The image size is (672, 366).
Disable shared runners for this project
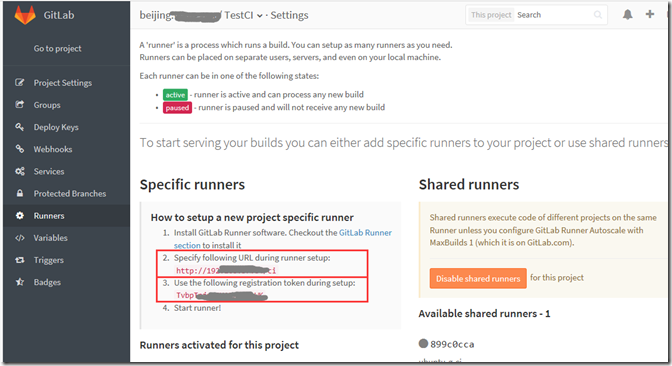point(478,278)
